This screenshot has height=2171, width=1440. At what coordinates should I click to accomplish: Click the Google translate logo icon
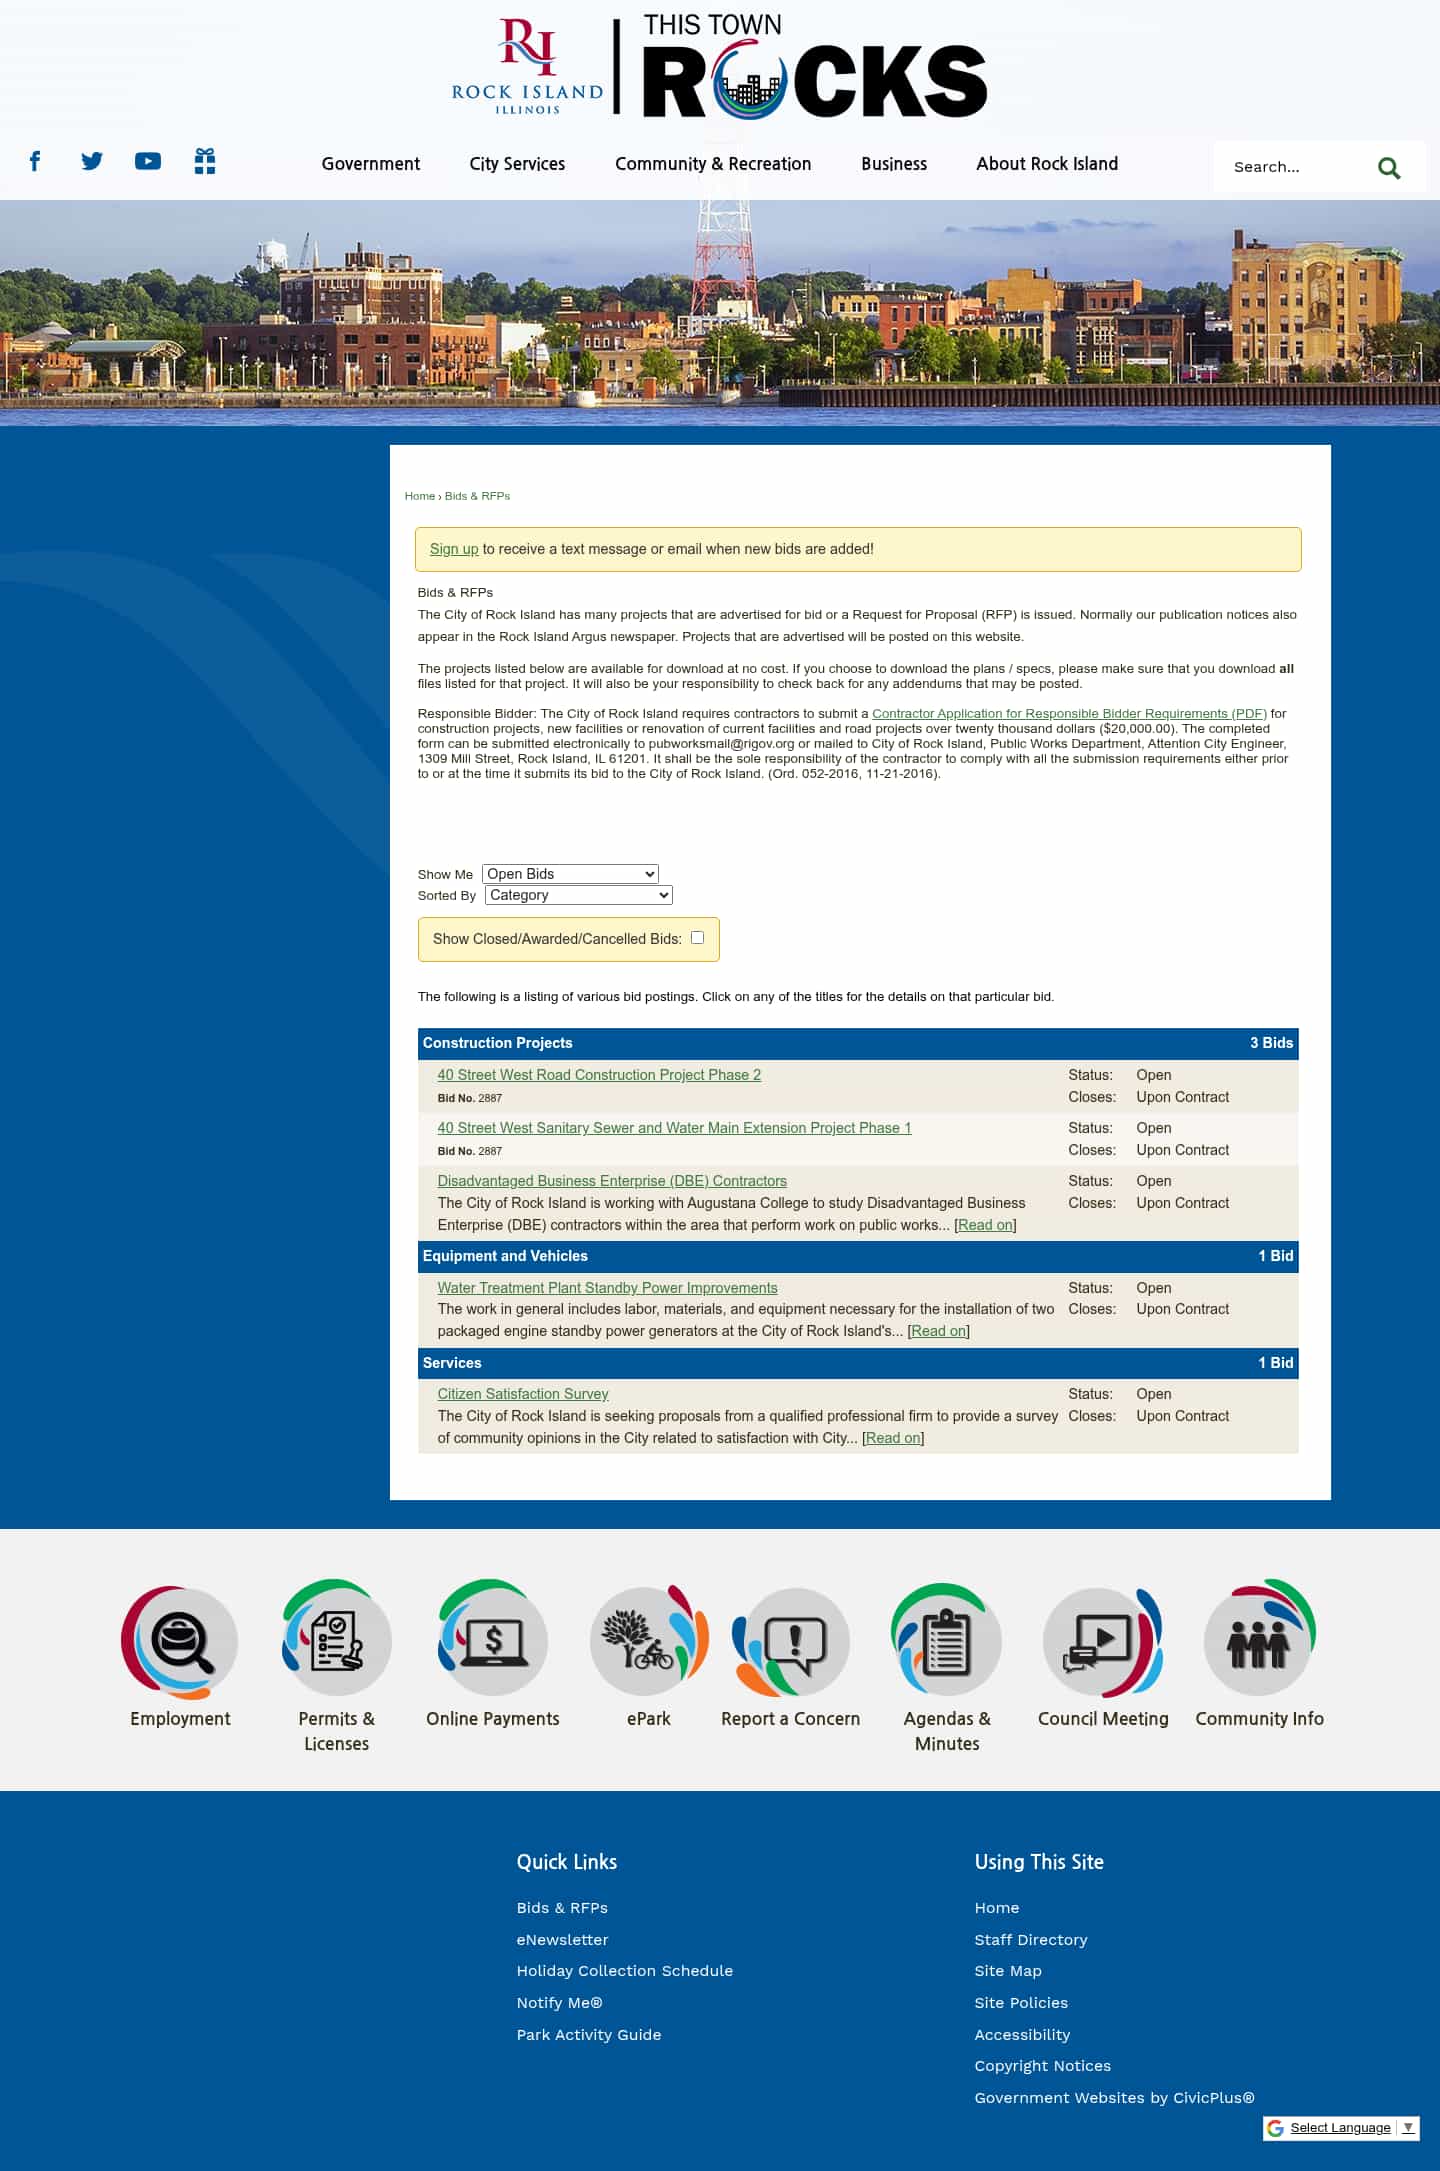1275,2128
